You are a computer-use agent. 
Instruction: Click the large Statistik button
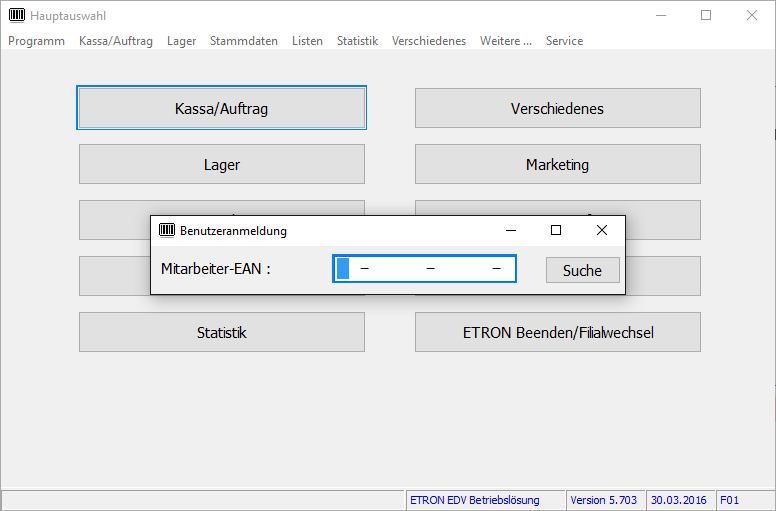221,332
